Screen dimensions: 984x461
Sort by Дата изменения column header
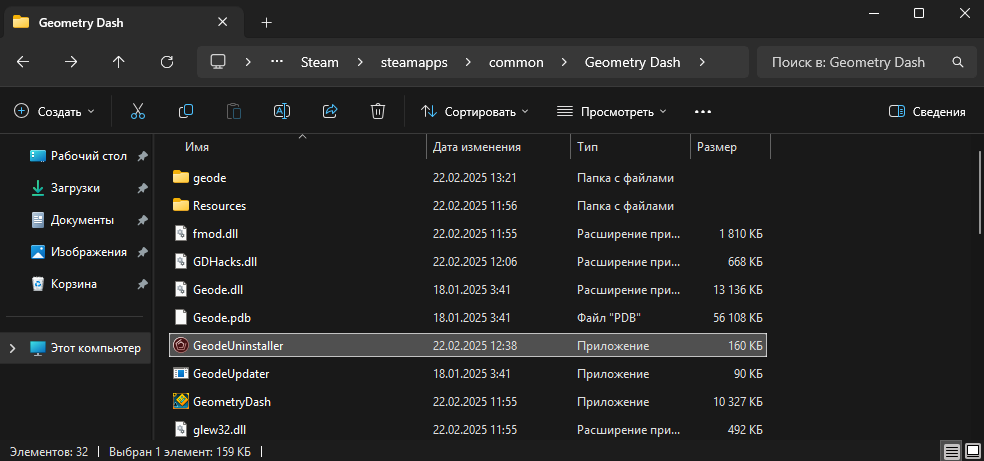477,147
